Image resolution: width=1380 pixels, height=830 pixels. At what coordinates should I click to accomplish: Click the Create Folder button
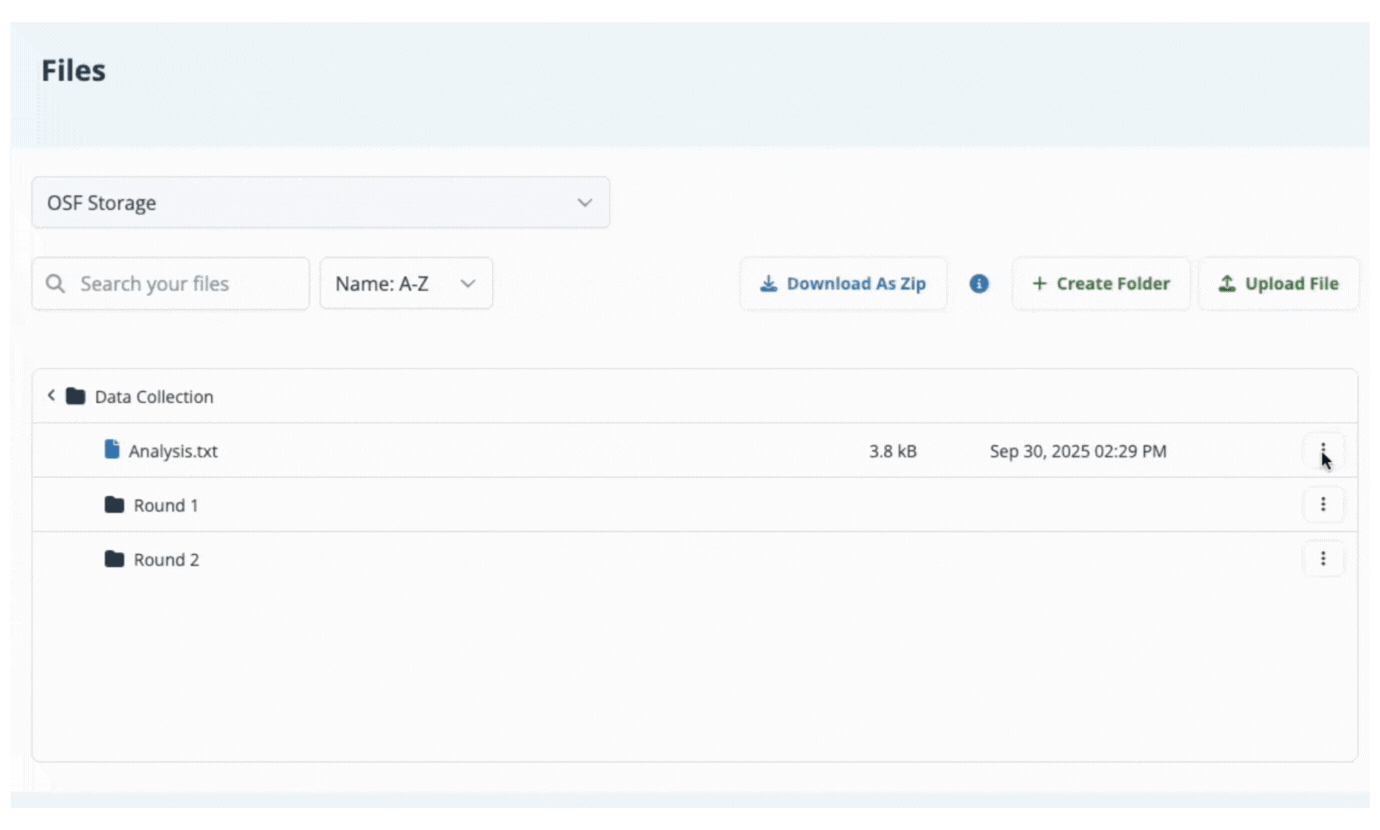pyautogui.click(x=1101, y=284)
